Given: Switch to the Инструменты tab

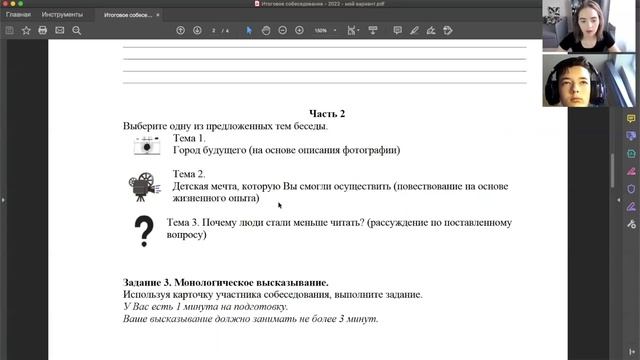Looking at the screenshot, I should point(62,15).
